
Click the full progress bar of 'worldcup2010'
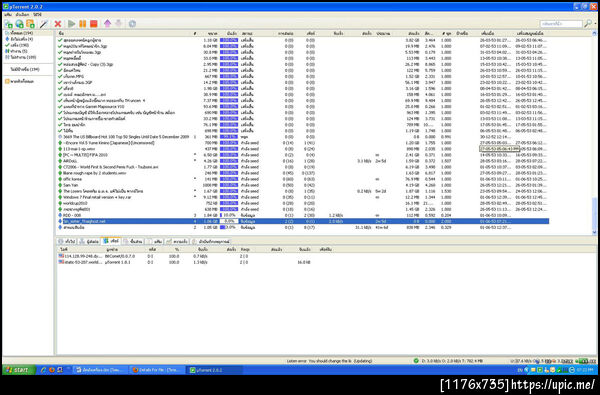point(229,203)
